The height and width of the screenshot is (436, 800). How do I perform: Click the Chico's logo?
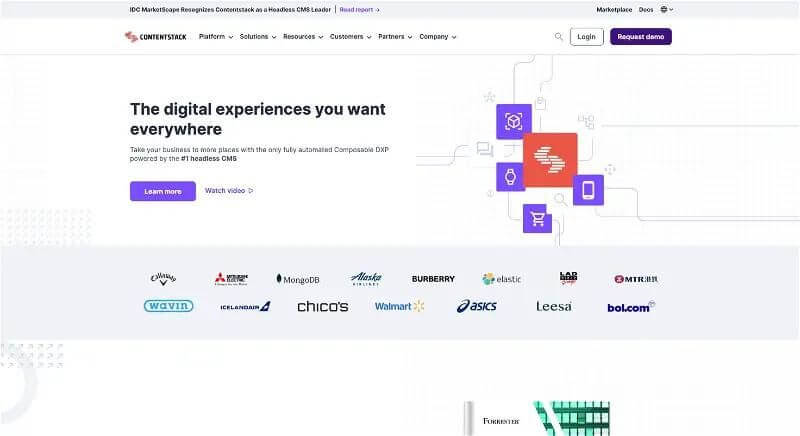click(323, 306)
